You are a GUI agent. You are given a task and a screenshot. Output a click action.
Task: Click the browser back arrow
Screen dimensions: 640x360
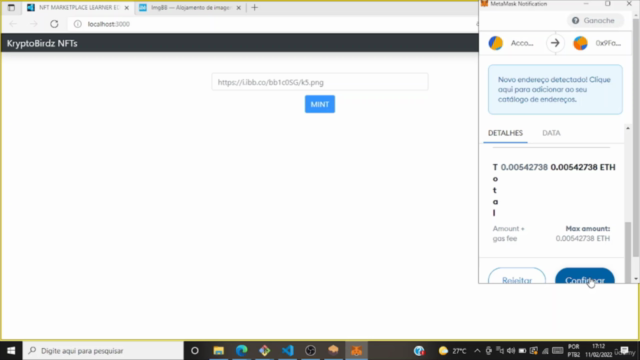(x=13, y=24)
